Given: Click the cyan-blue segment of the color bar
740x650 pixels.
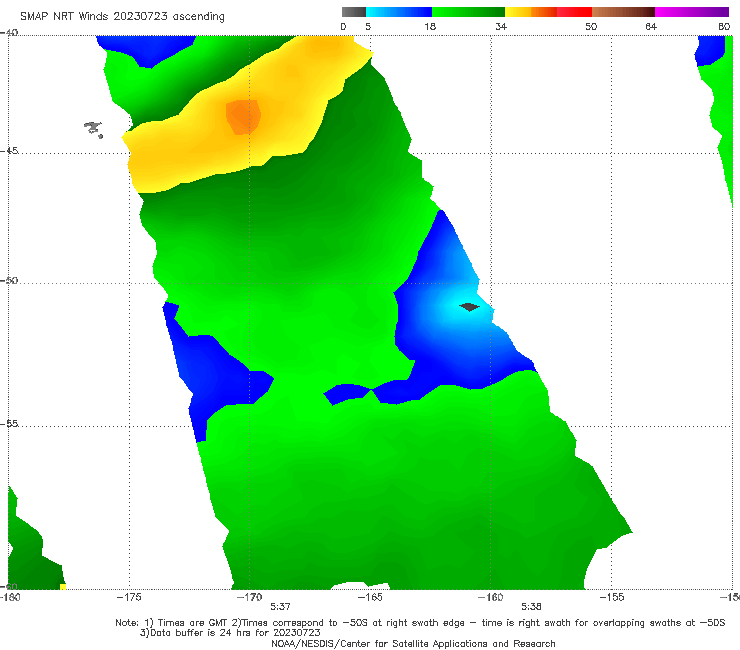Looking at the screenshot, I should [399, 12].
